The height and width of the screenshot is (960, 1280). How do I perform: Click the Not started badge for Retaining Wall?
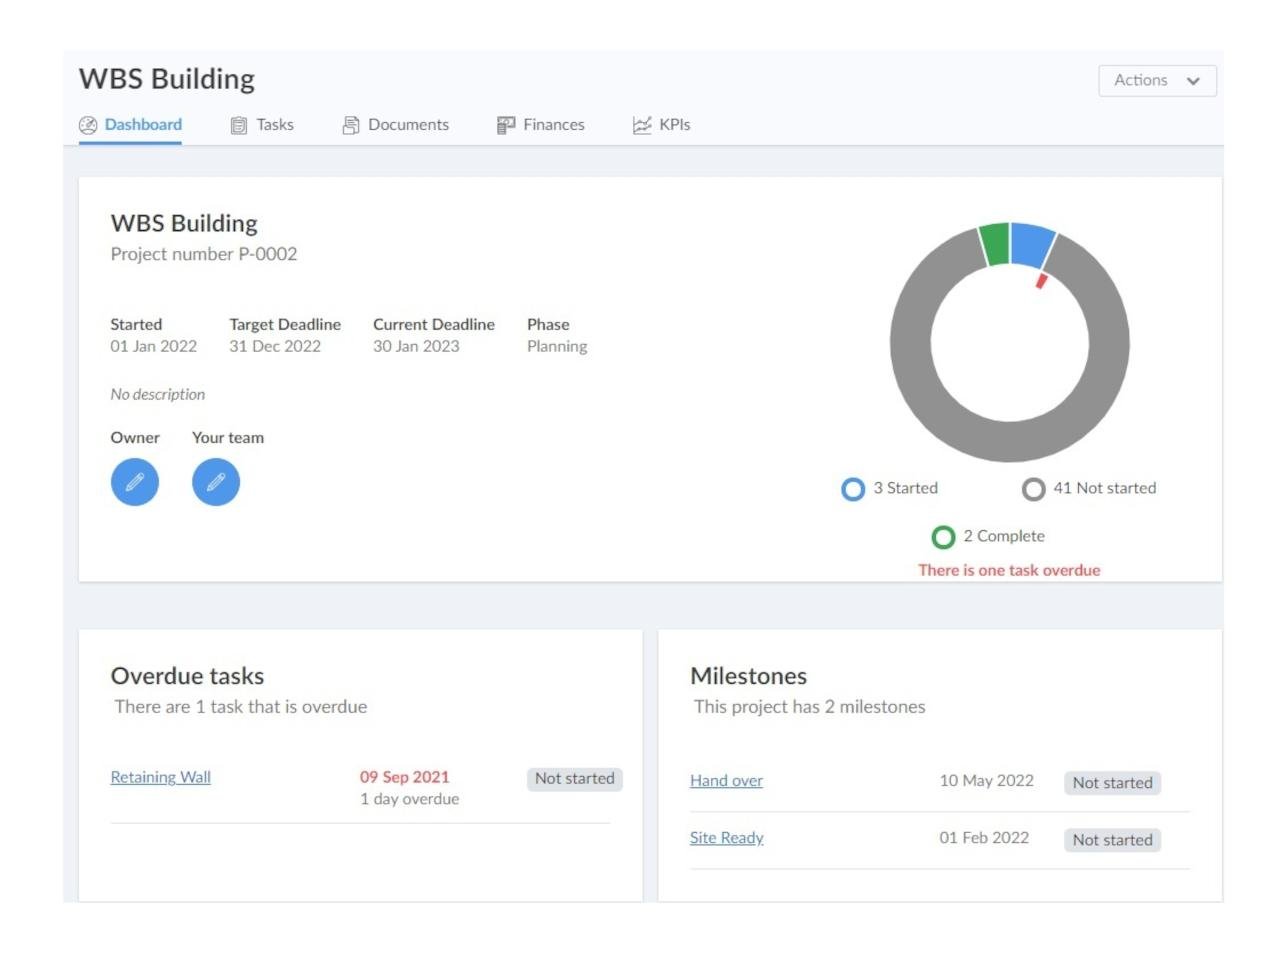click(574, 779)
